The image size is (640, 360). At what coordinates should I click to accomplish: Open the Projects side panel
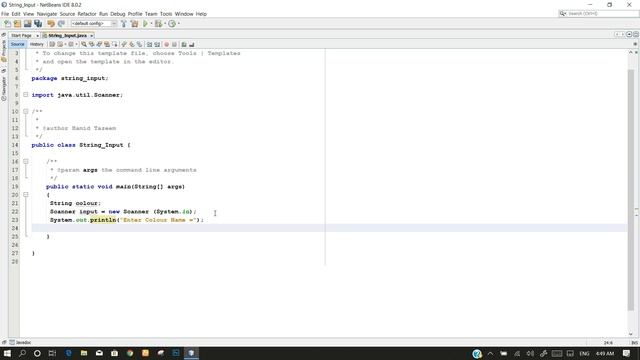4,51
